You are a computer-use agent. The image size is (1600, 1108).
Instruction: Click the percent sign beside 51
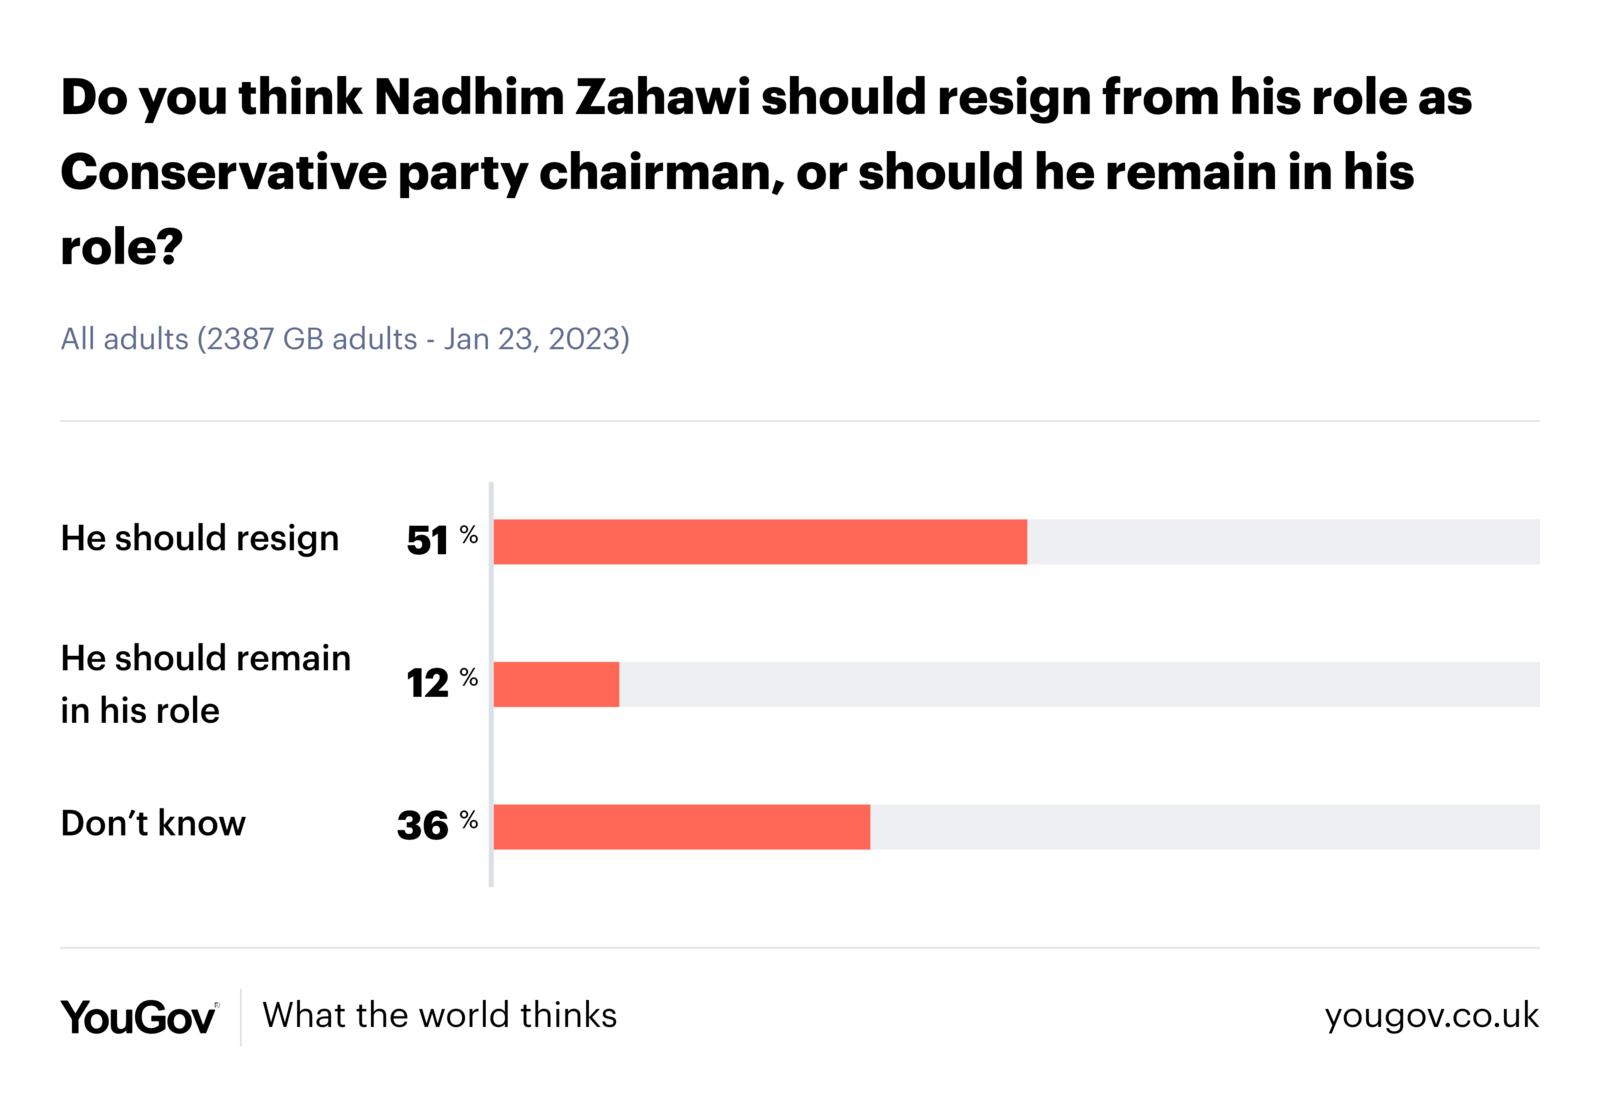[469, 535]
